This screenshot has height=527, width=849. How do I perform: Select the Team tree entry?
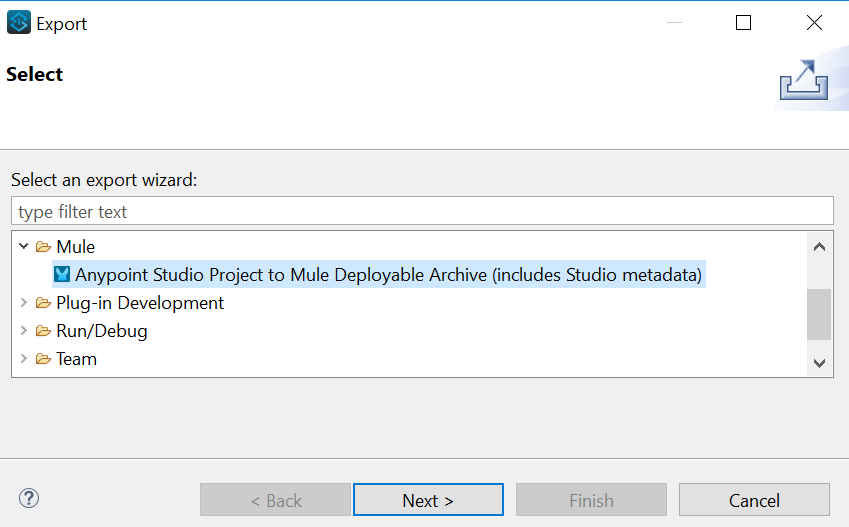coord(76,359)
